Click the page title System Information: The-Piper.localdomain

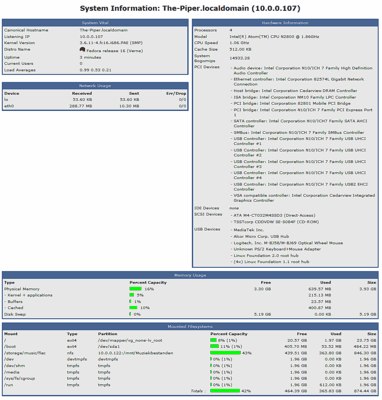(190, 8)
